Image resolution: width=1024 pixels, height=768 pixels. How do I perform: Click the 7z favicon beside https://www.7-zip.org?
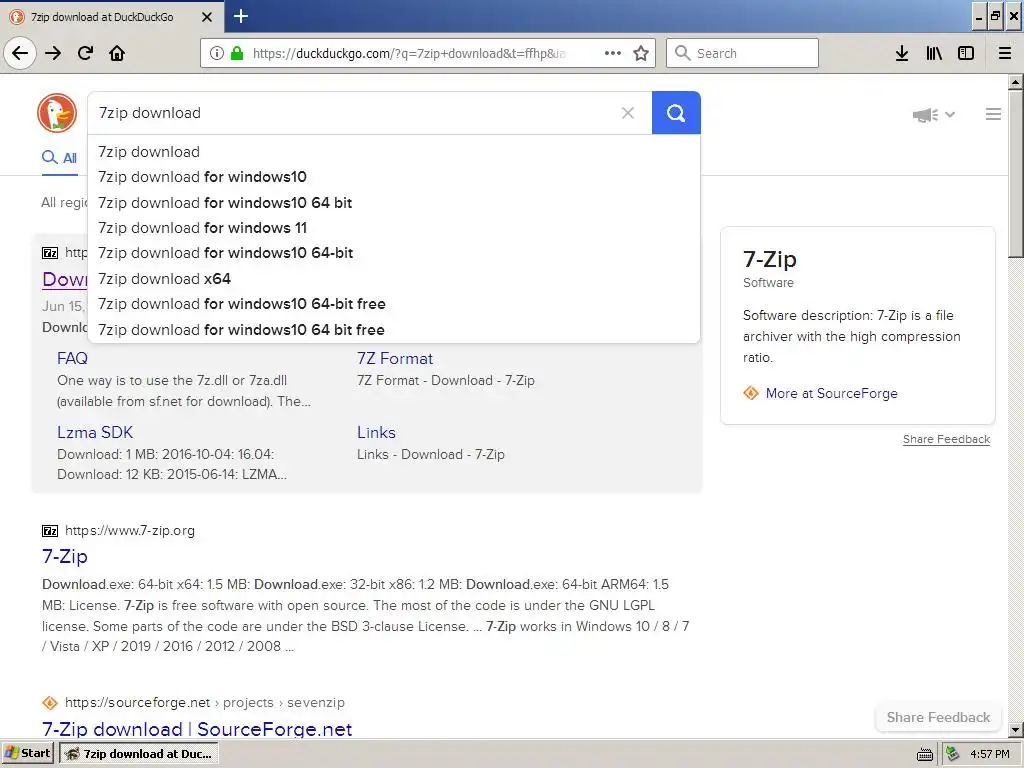pyautogui.click(x=50, y=530)
